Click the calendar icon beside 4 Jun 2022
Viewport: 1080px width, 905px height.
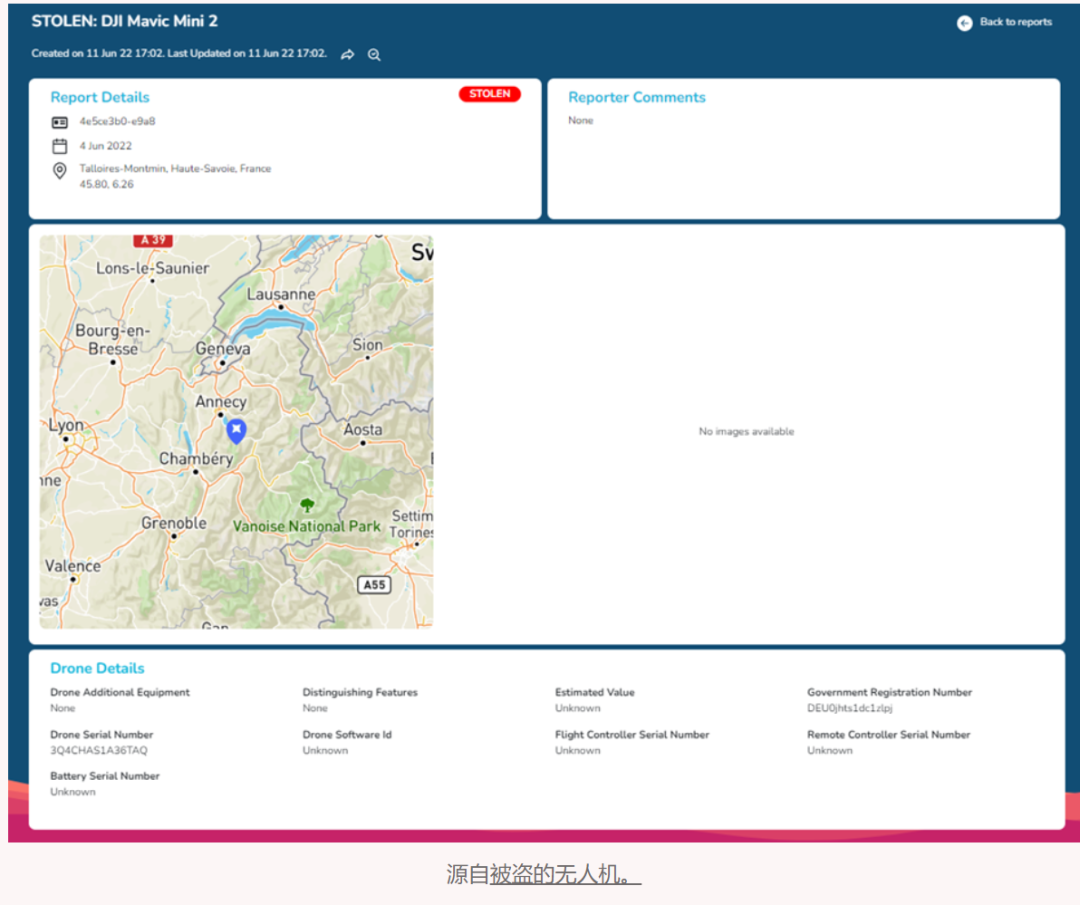60,146
